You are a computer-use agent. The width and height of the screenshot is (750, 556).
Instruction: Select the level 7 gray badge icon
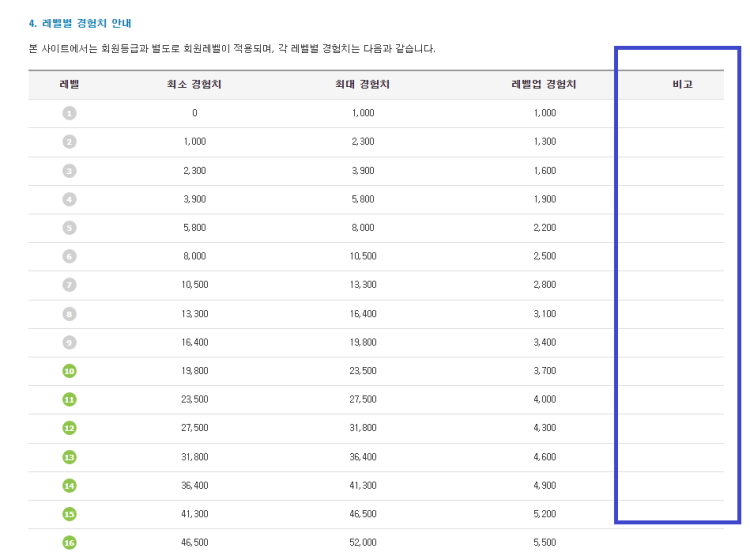tap(69, 285)
